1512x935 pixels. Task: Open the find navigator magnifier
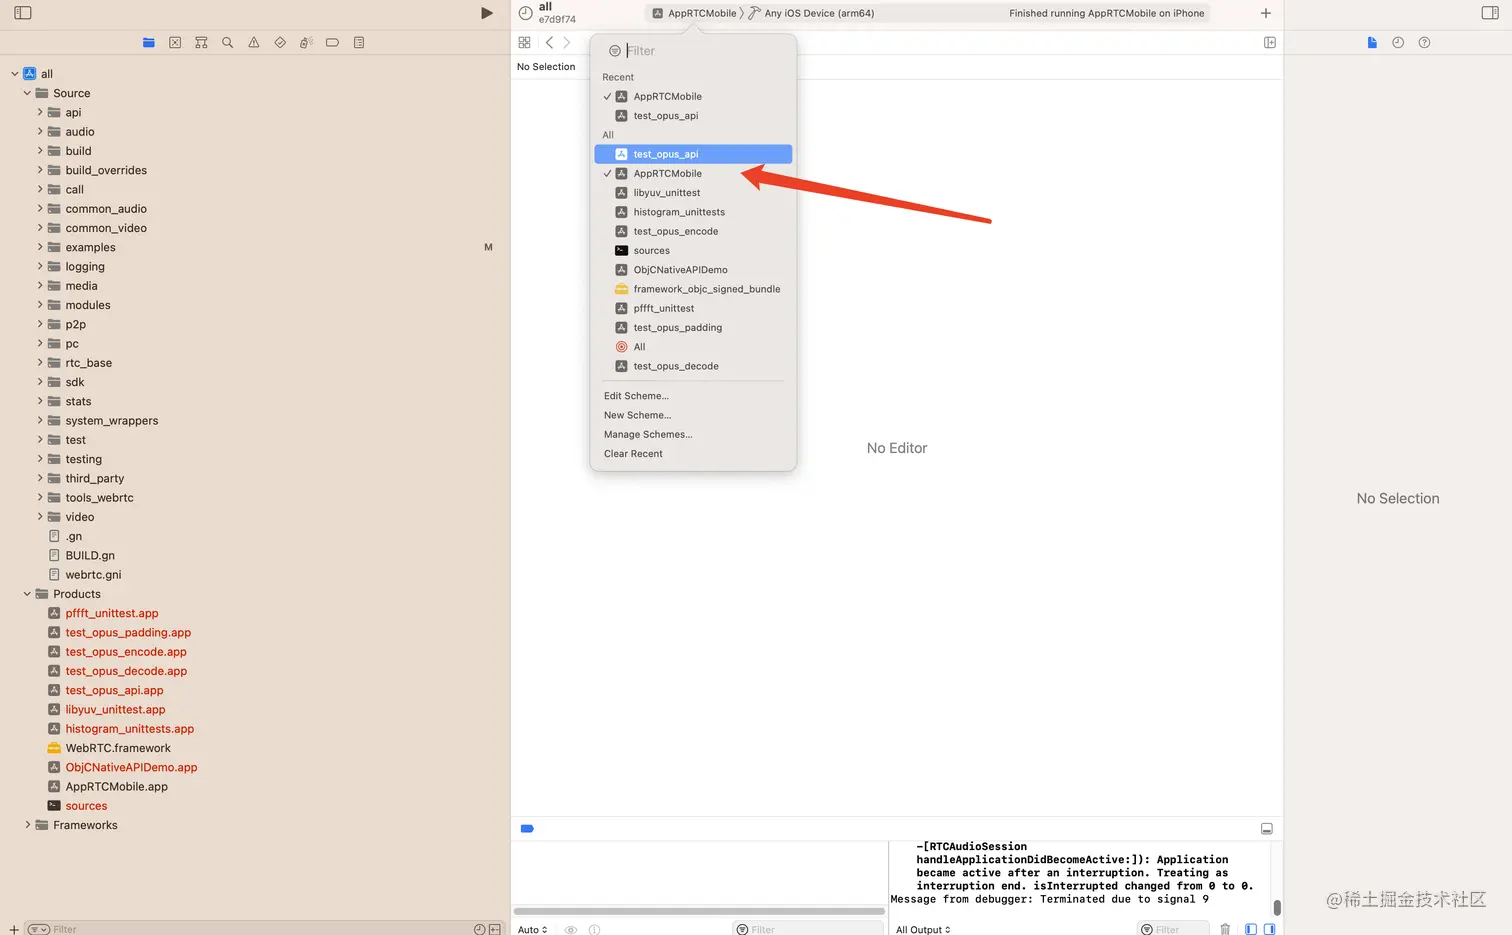pyautogui.click(x=227, y=42)
